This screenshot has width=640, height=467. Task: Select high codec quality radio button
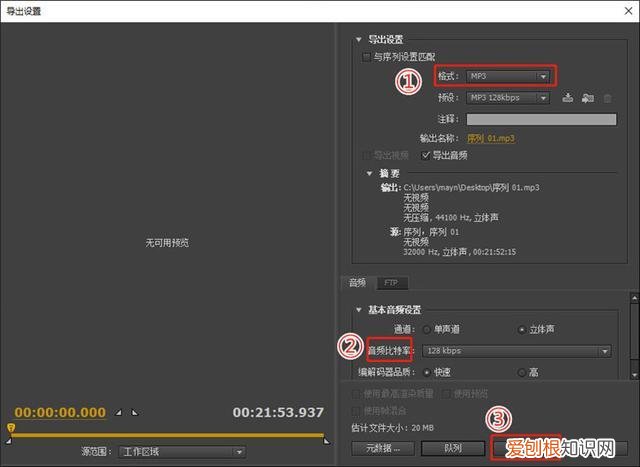[x=521, y=372]
